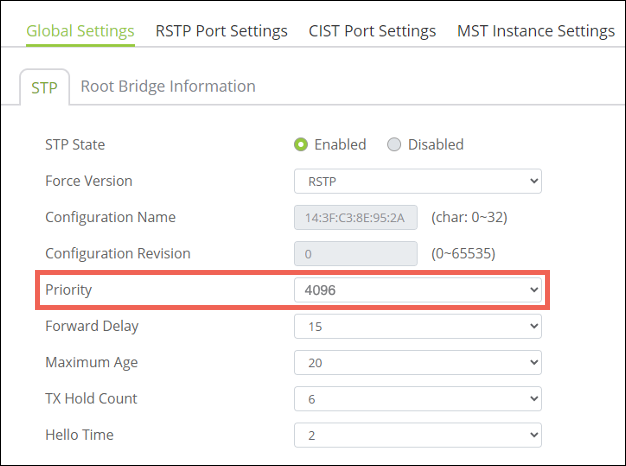
Task: Select the Enabled radio button for STP State
Action: click(301, 145)
